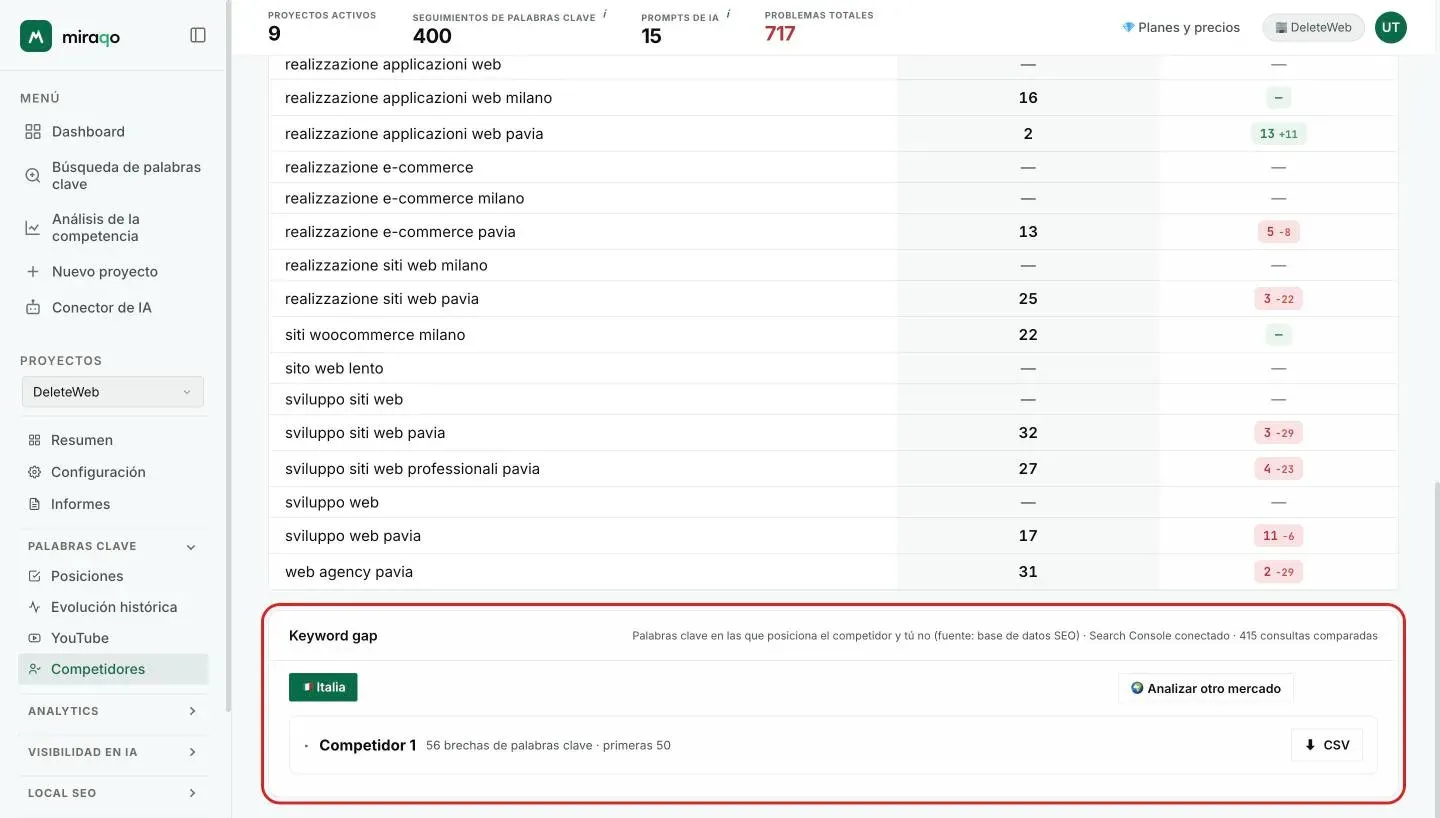
Task: Click info icon beside Seguimientos de palabras clave
Action: click(605, 14)
